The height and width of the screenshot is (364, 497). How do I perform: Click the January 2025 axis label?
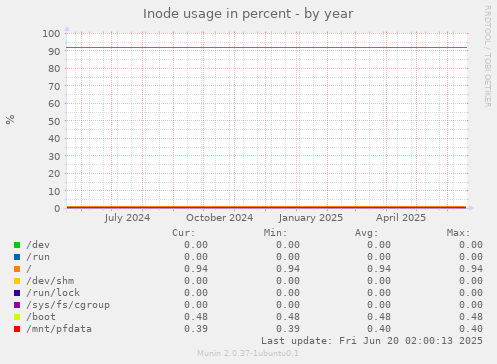click(311, 218)
